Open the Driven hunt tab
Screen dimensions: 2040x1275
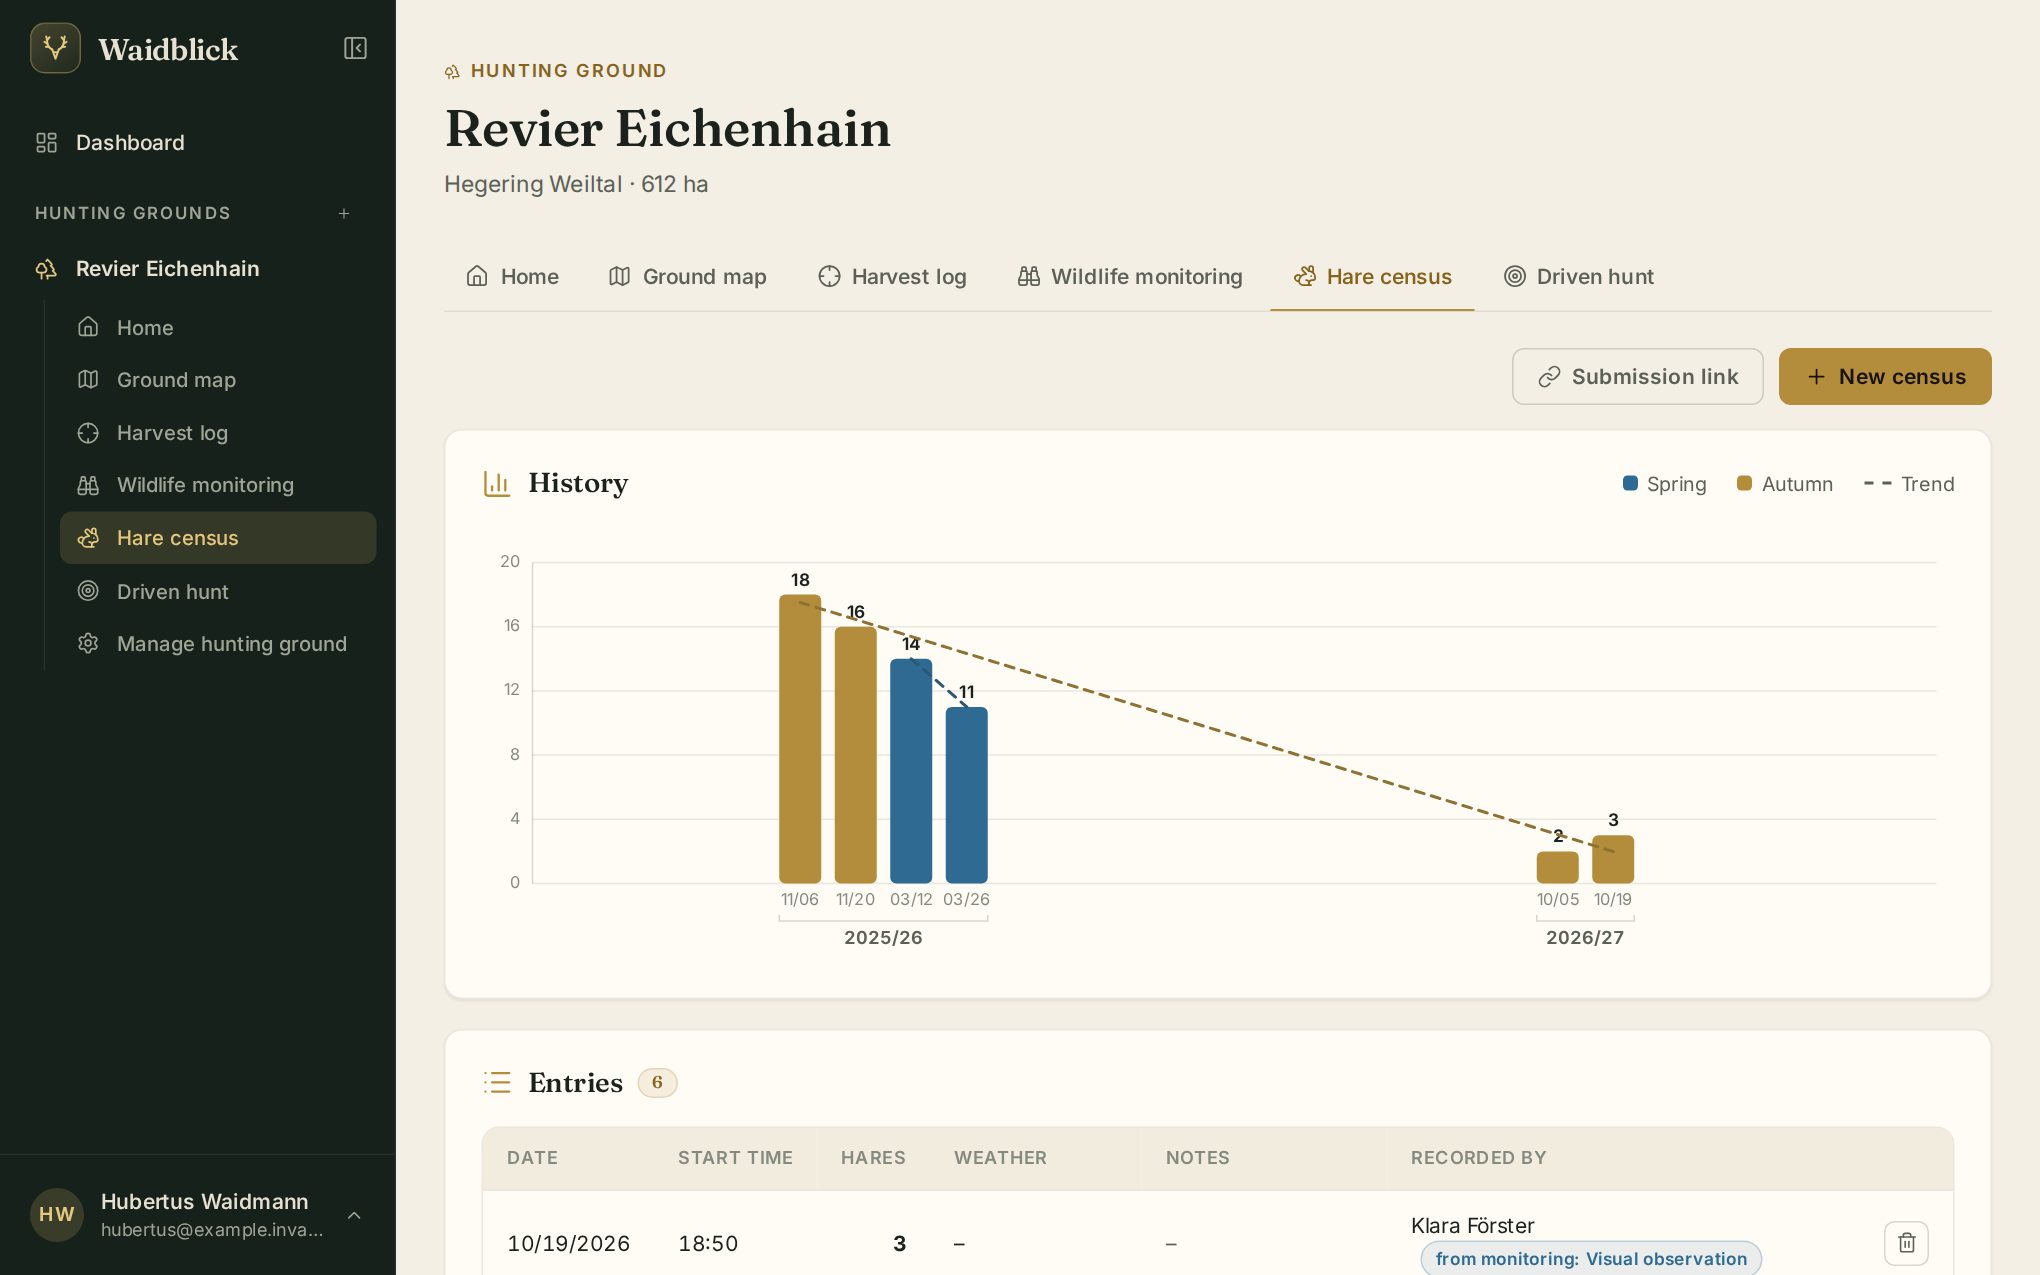(x=1579, y=277)
